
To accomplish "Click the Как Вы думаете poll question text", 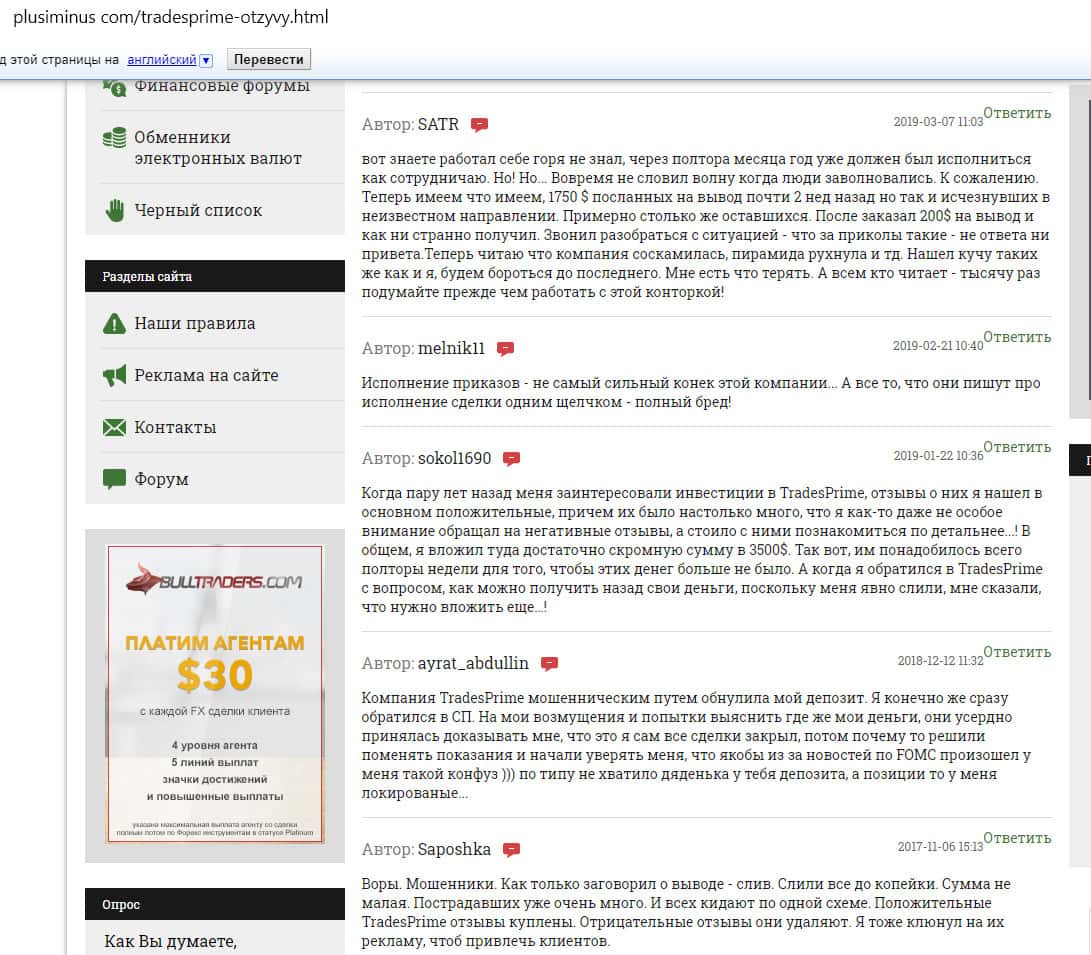I will tap(170, 942).
